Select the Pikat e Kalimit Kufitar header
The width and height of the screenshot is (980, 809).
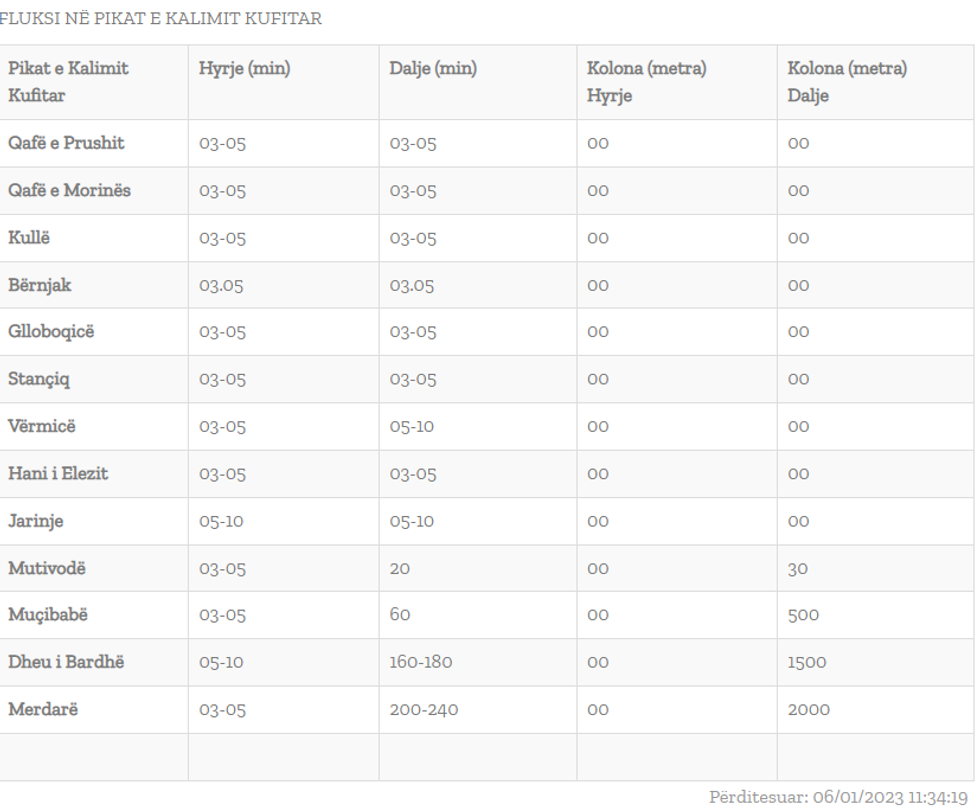point(68,81)
